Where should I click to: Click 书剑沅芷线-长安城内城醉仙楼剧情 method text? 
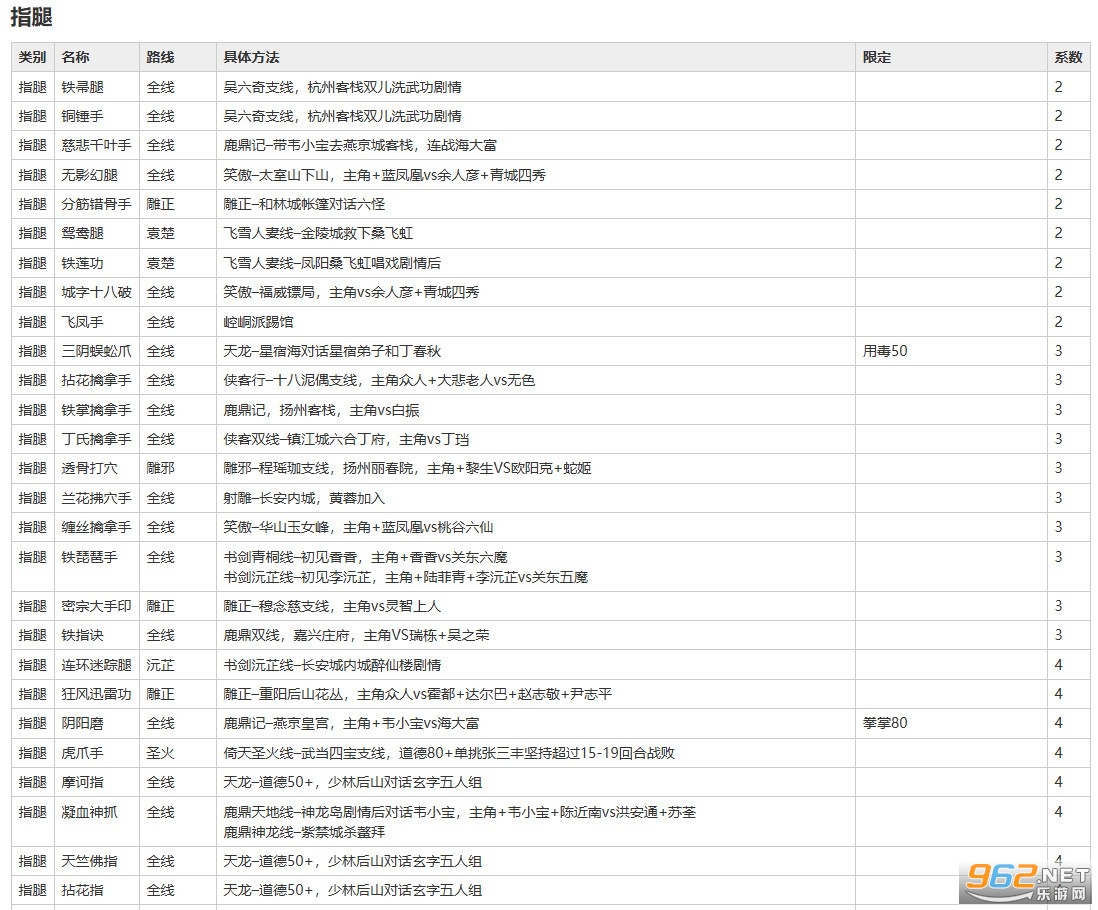[332, 665]
